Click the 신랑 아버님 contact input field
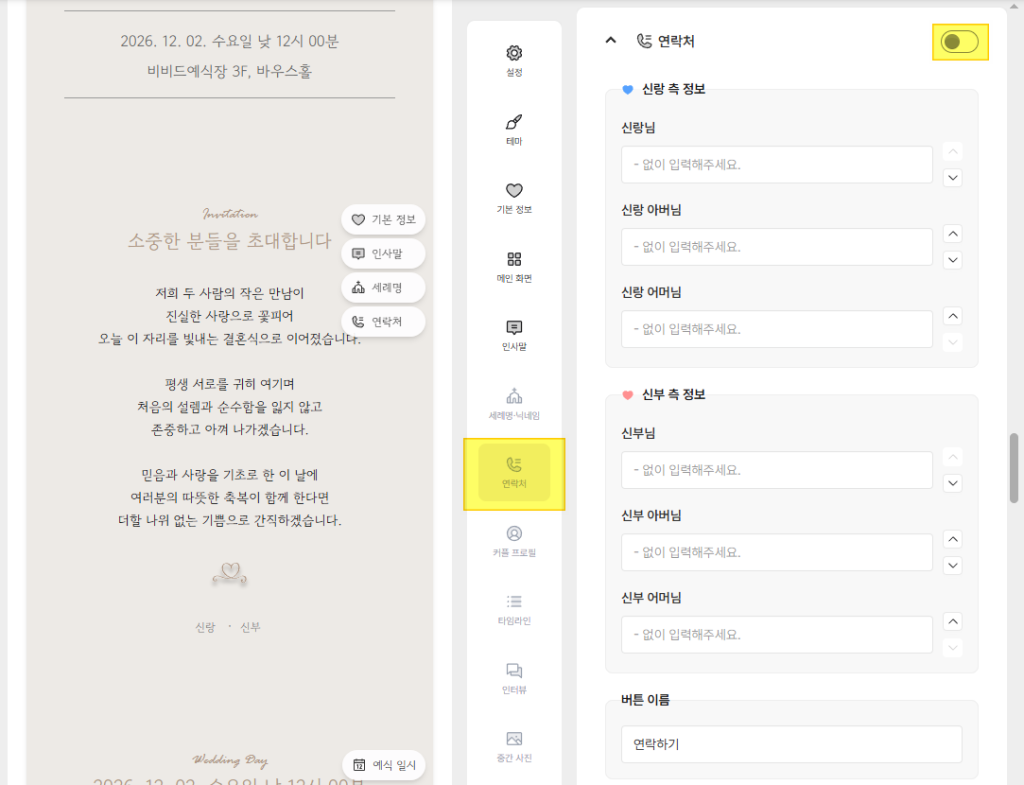1024x785 pixels. click(776, 247)
